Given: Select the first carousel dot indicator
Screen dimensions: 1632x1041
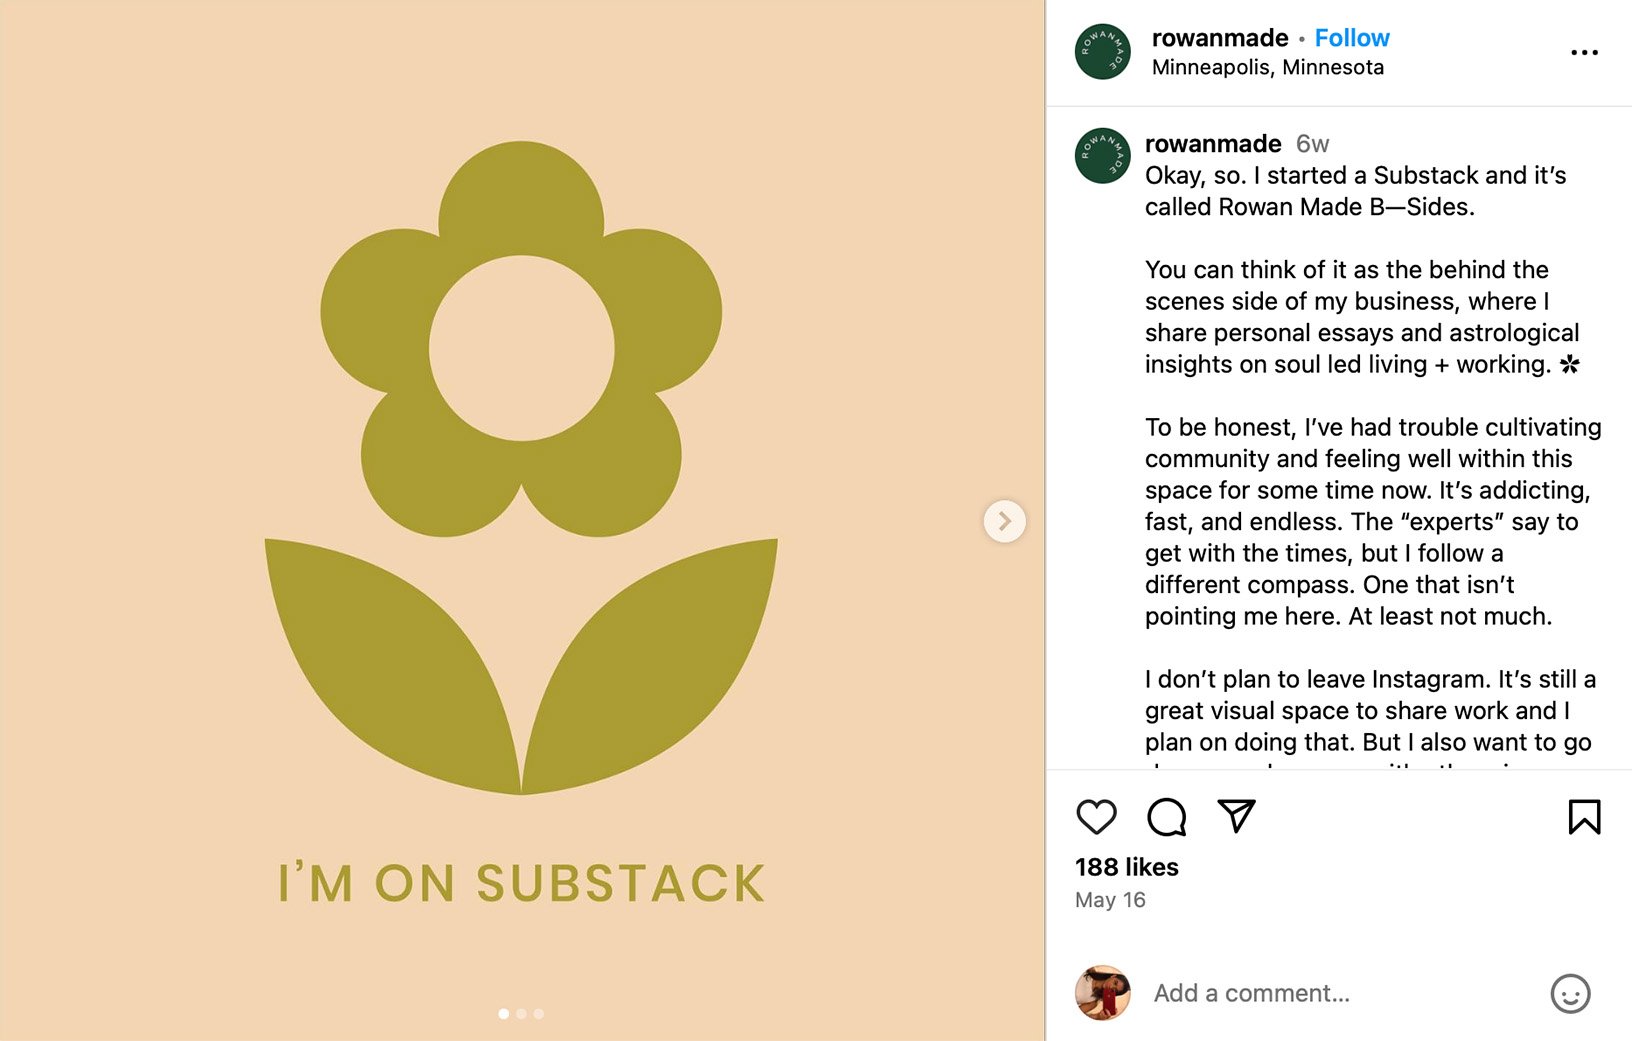Looking at the screenshot, I should tap(503, 1013).
